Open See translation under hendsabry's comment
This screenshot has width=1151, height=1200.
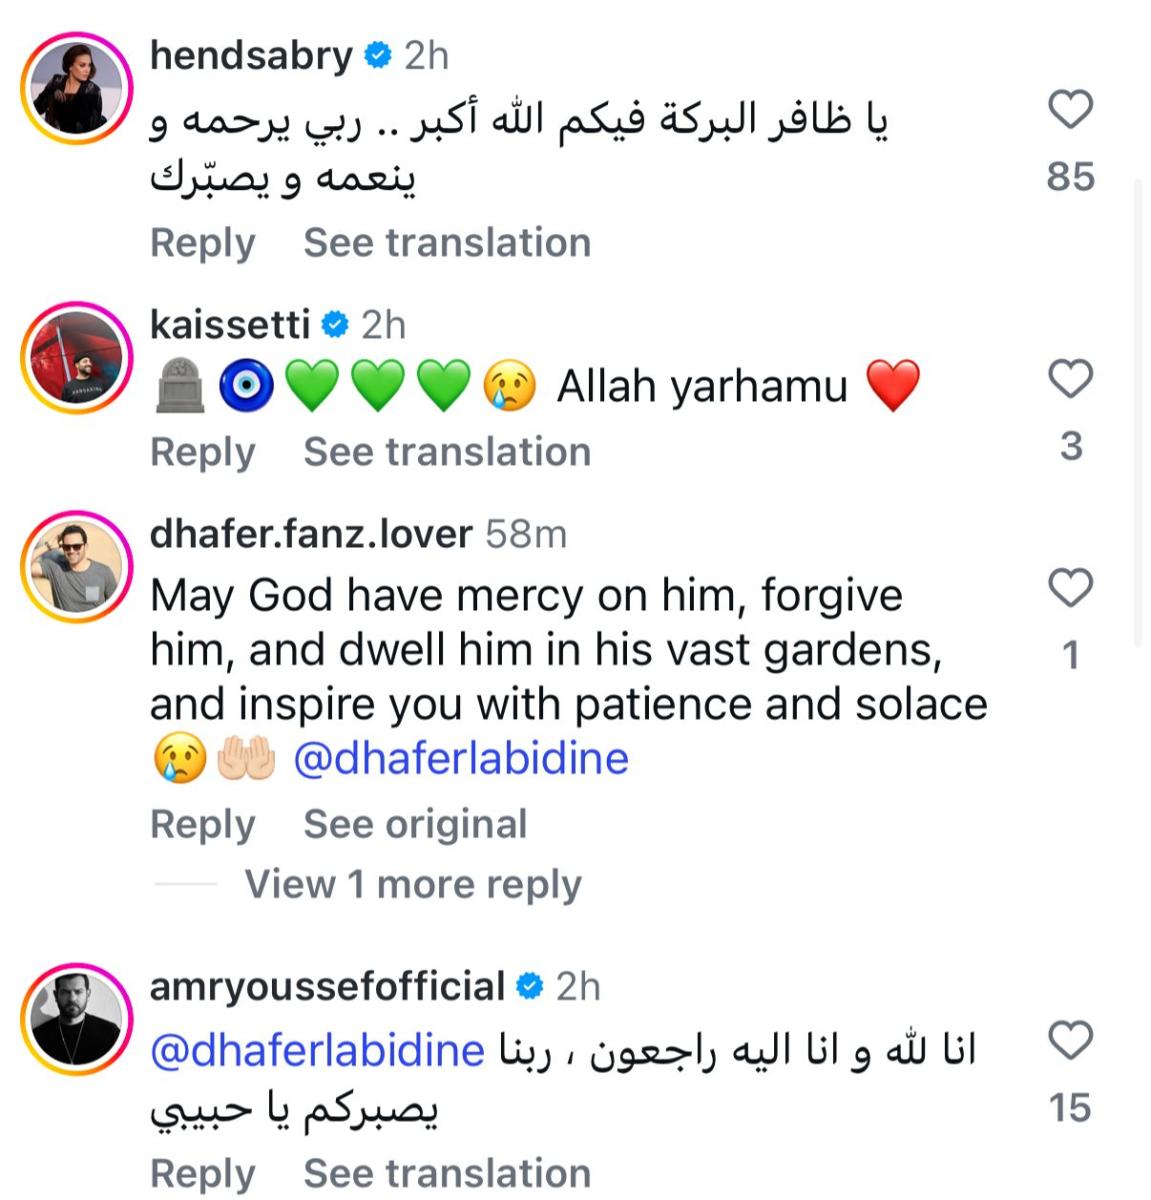(448, 242)
